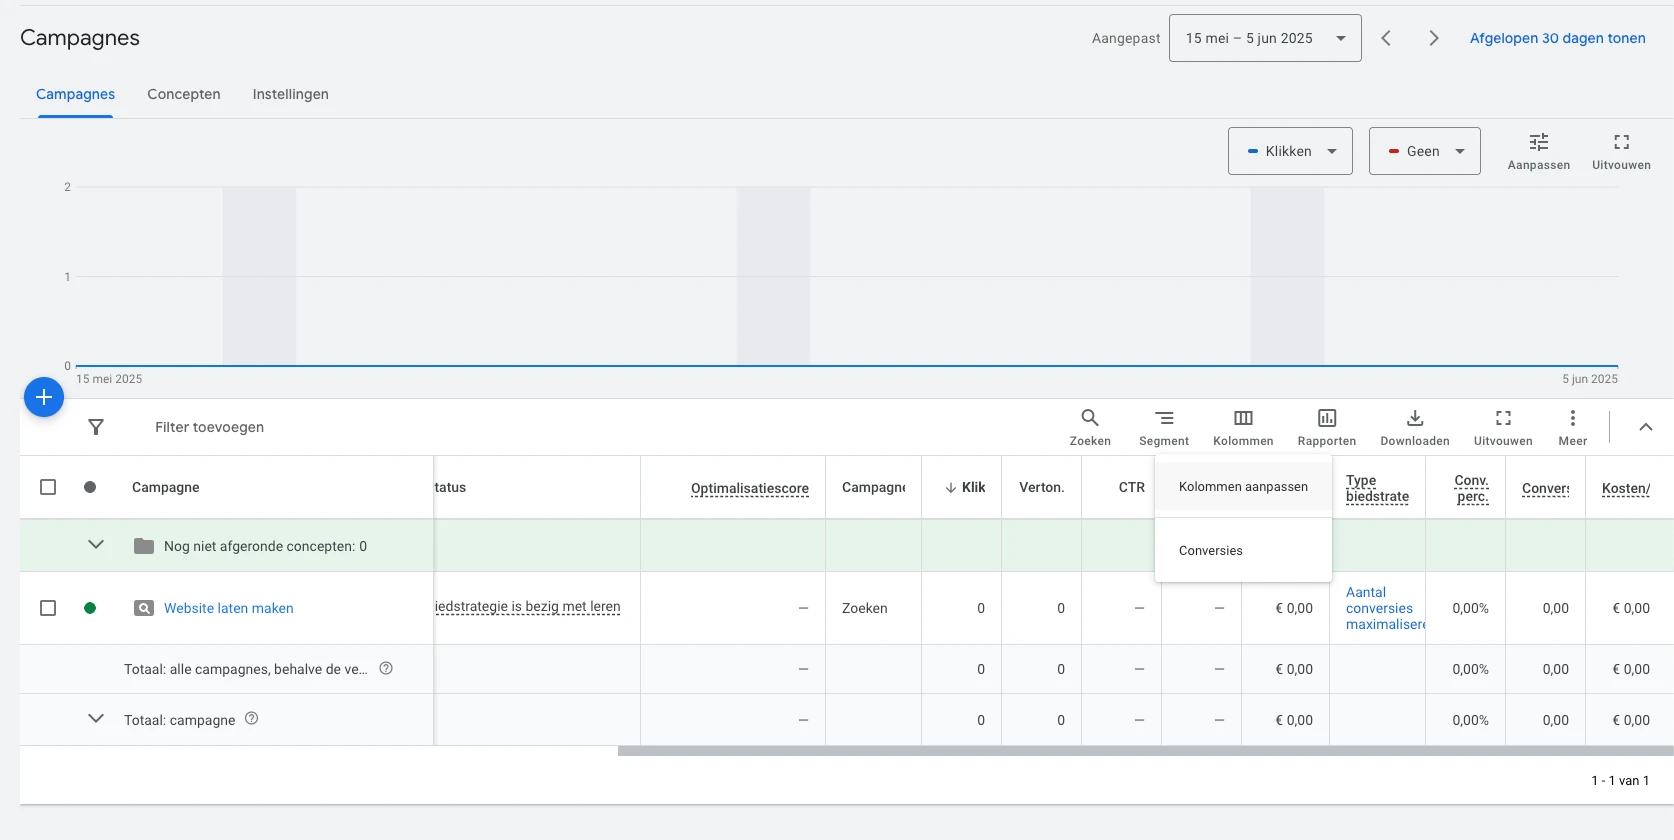Tick the checkbox for Website laten maken
This screenshot has height=840, width=1674.
48,608
